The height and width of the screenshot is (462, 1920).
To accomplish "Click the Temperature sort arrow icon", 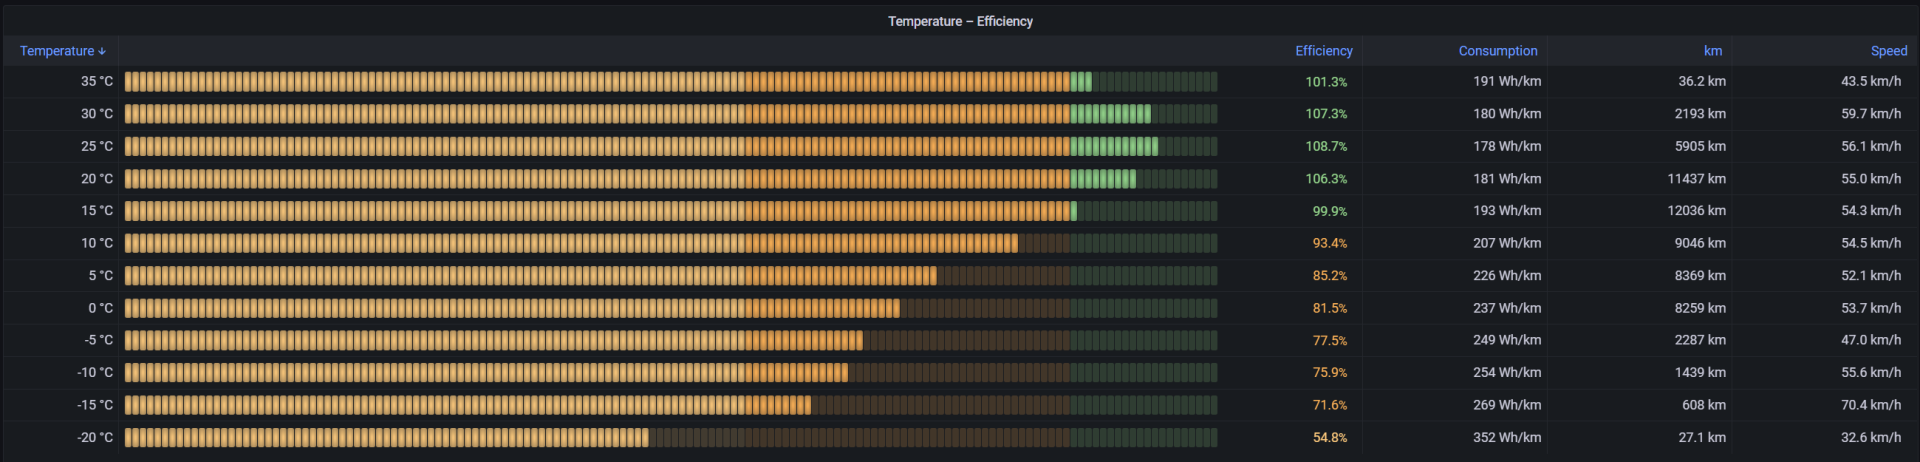I will point(102,51).
